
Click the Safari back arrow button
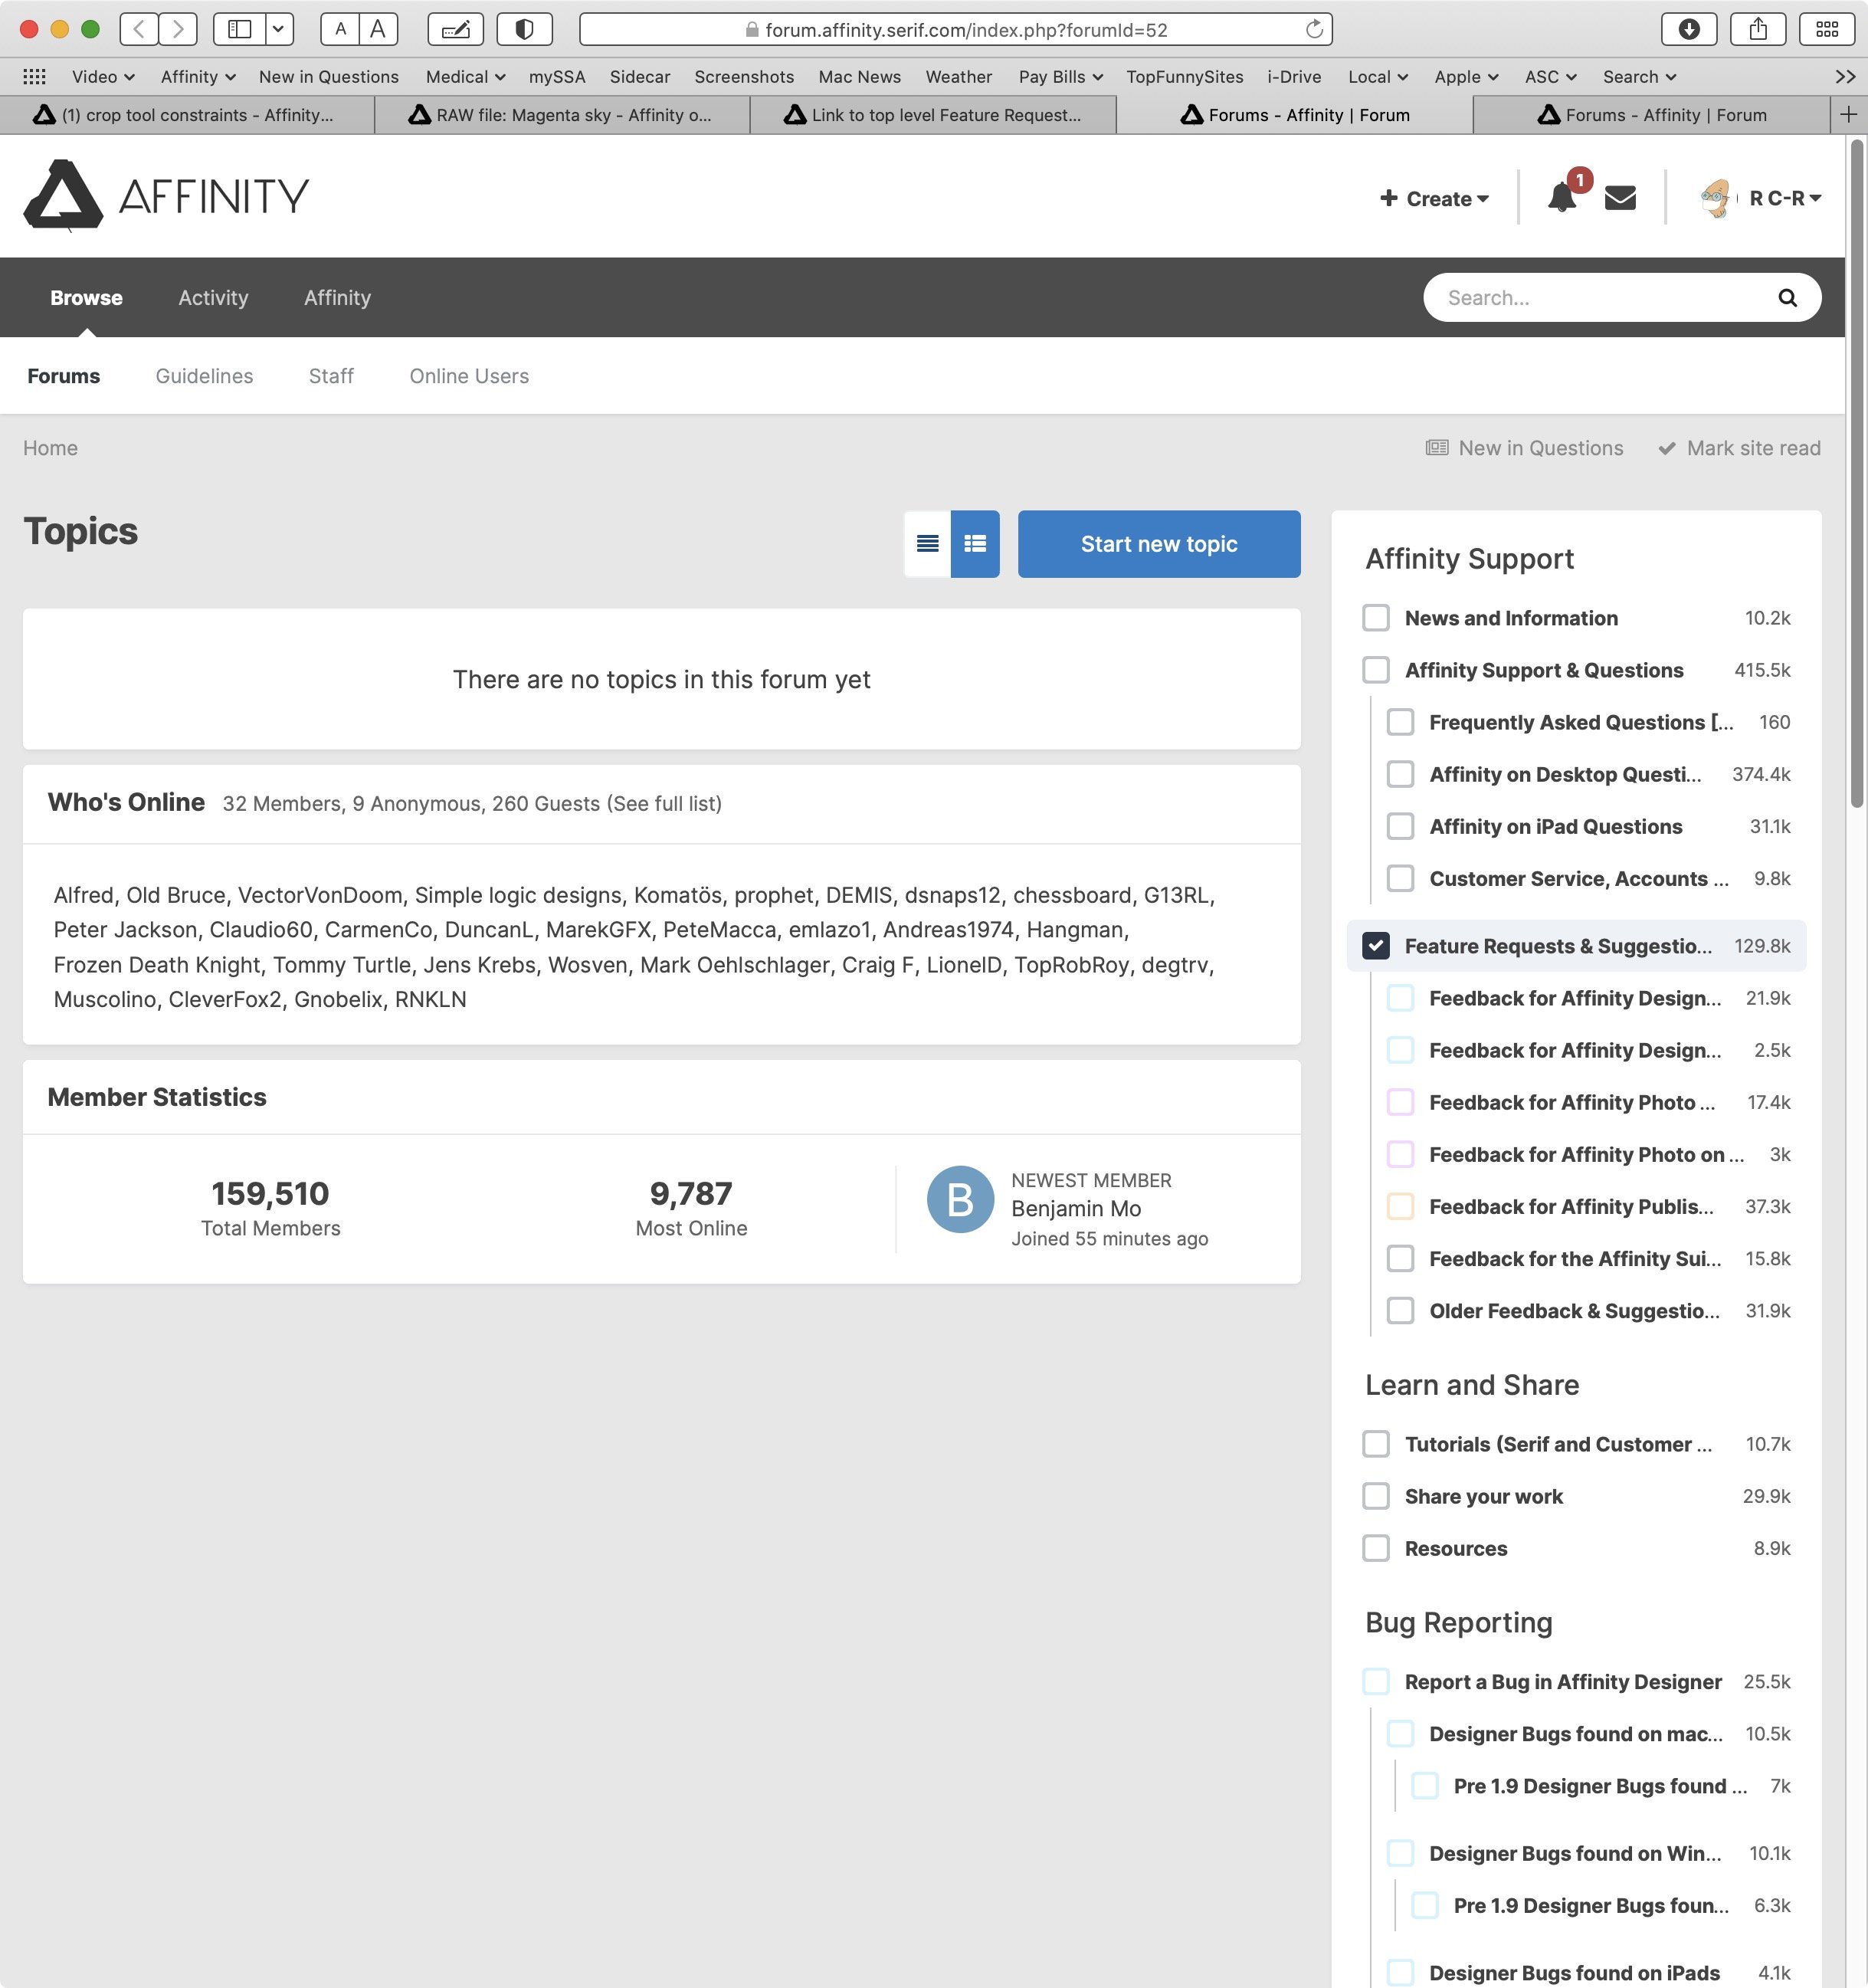coord(139,29)
